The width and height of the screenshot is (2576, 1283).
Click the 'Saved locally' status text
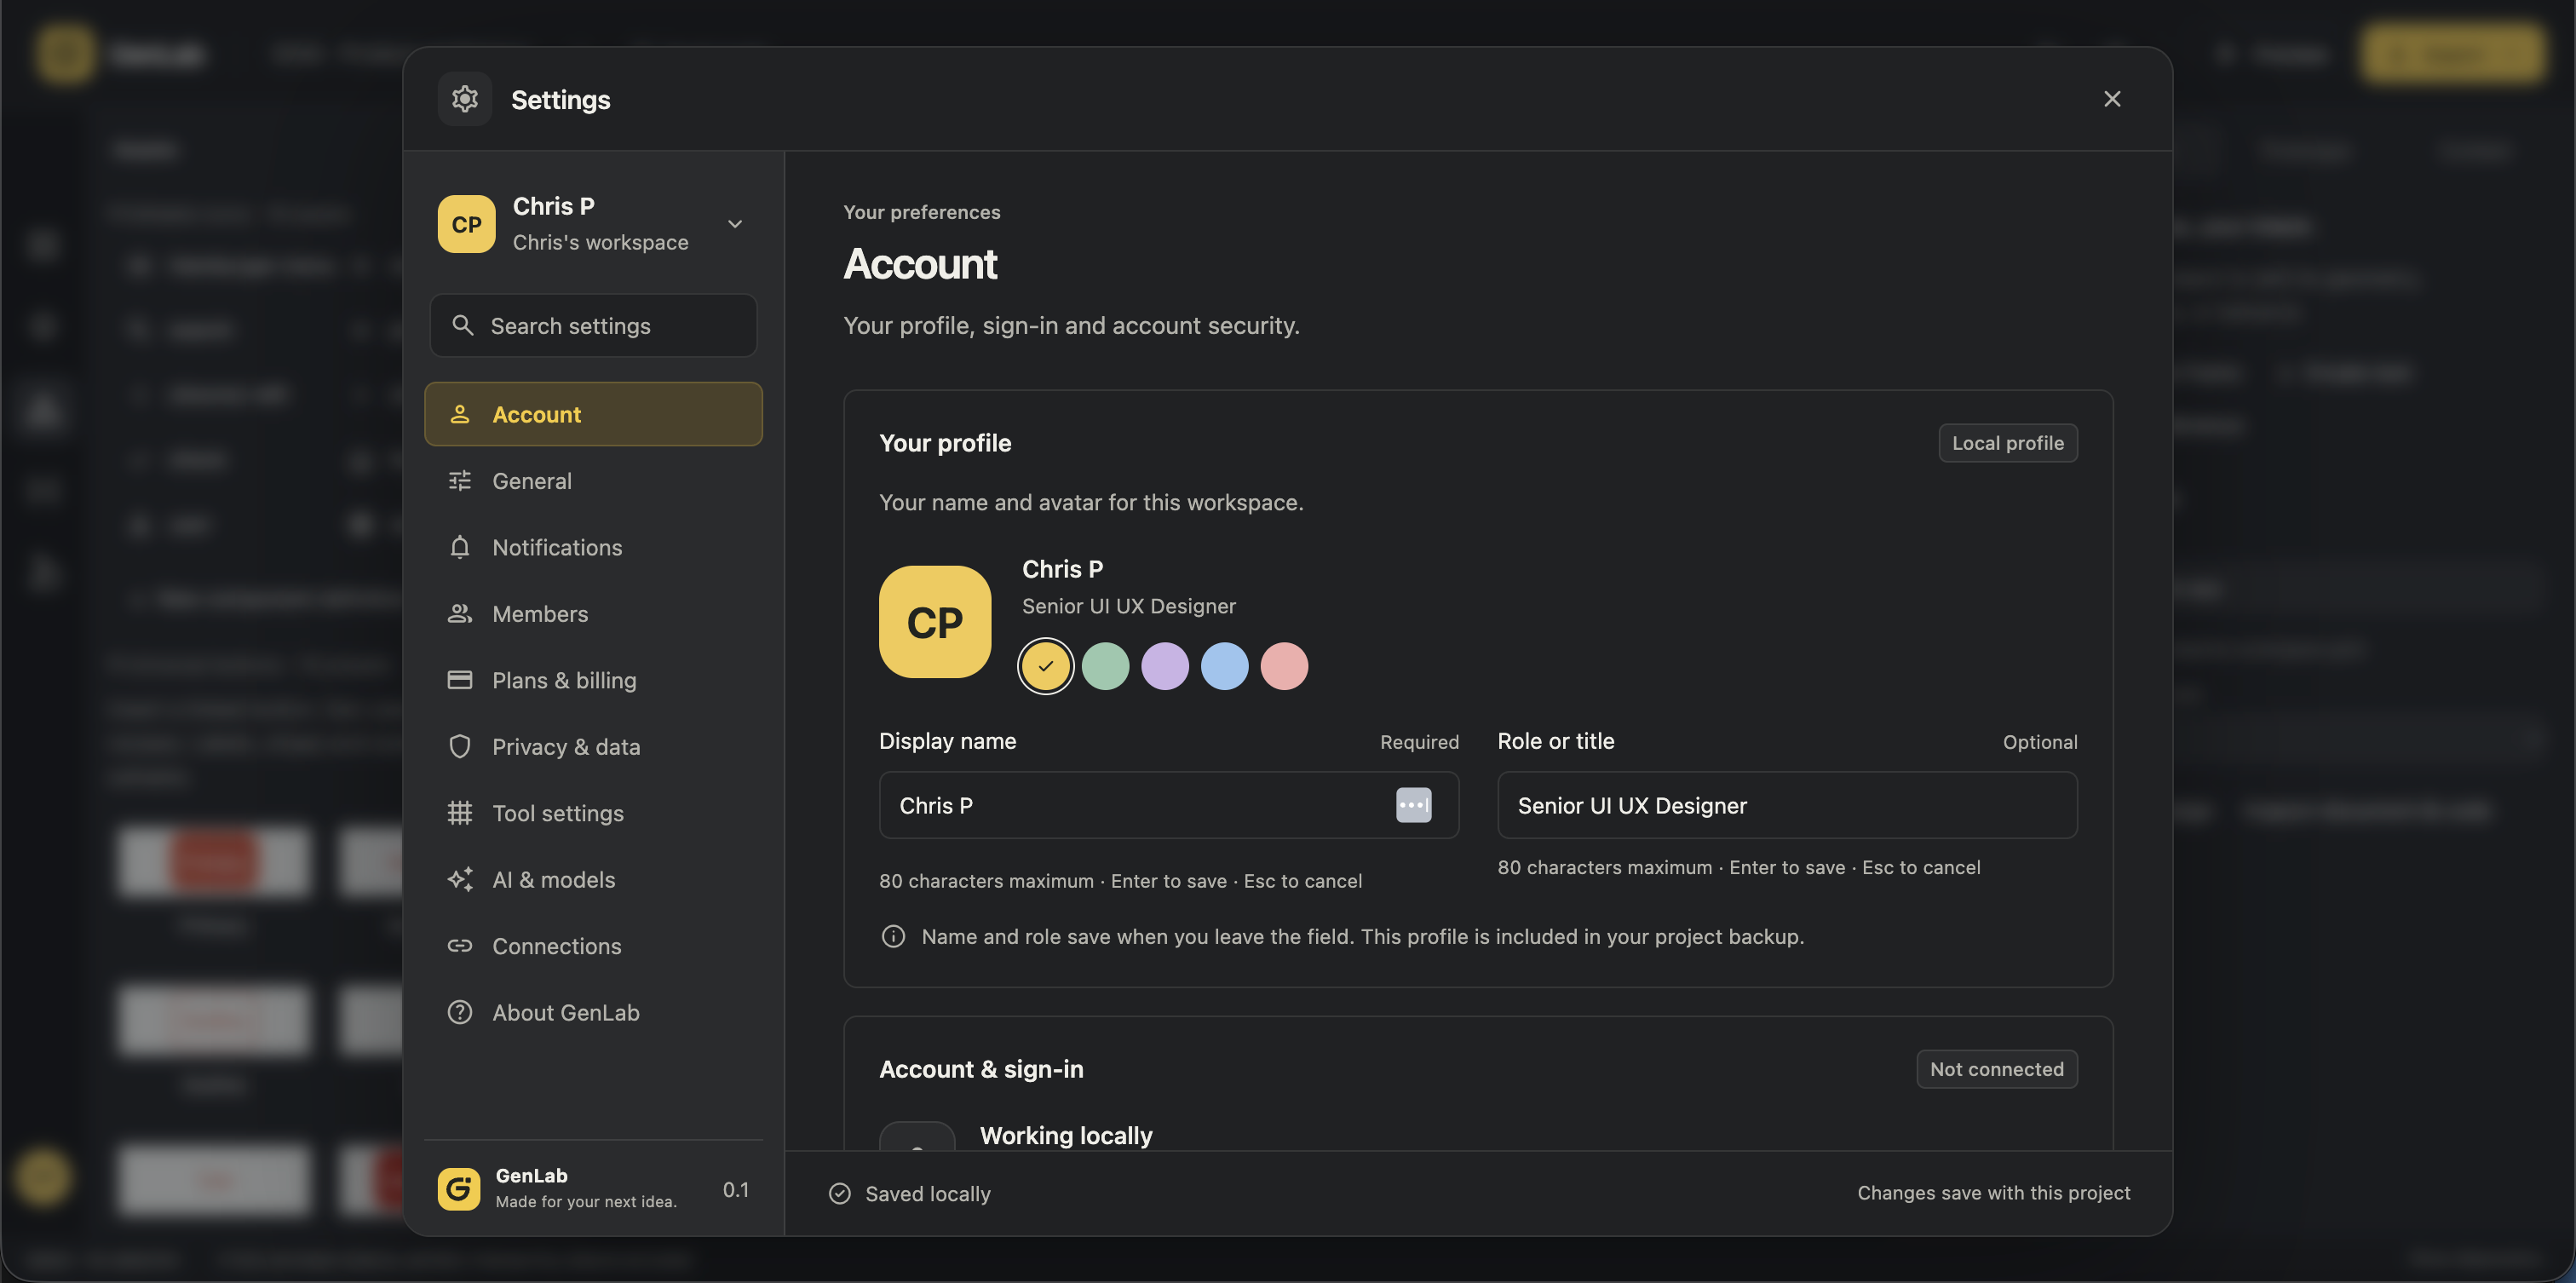(928, 1194)
